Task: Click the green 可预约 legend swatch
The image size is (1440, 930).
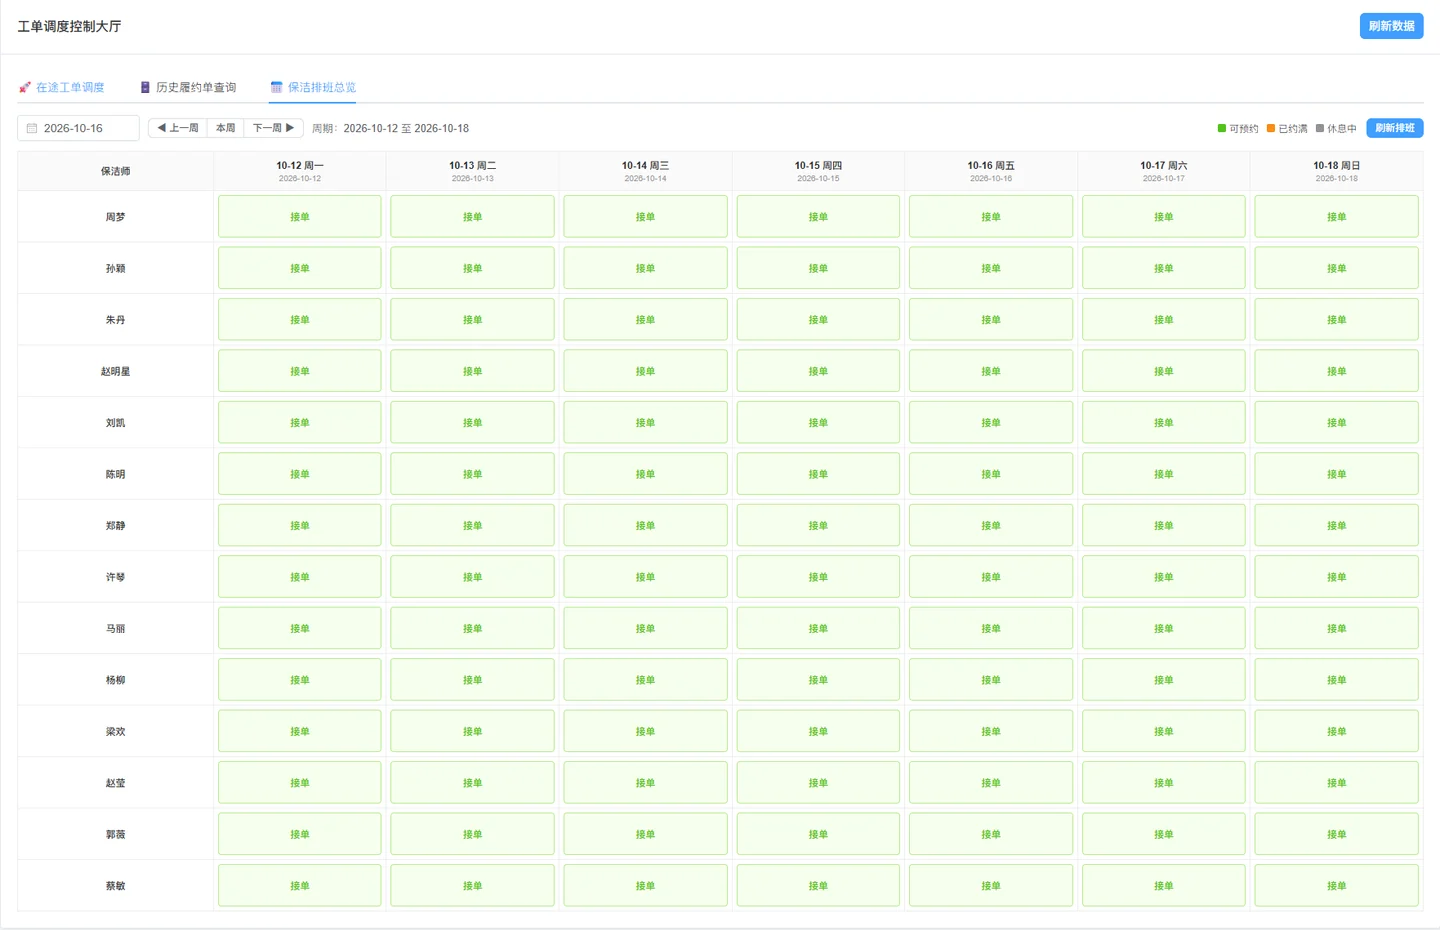Action: (x=1222, y=128)
